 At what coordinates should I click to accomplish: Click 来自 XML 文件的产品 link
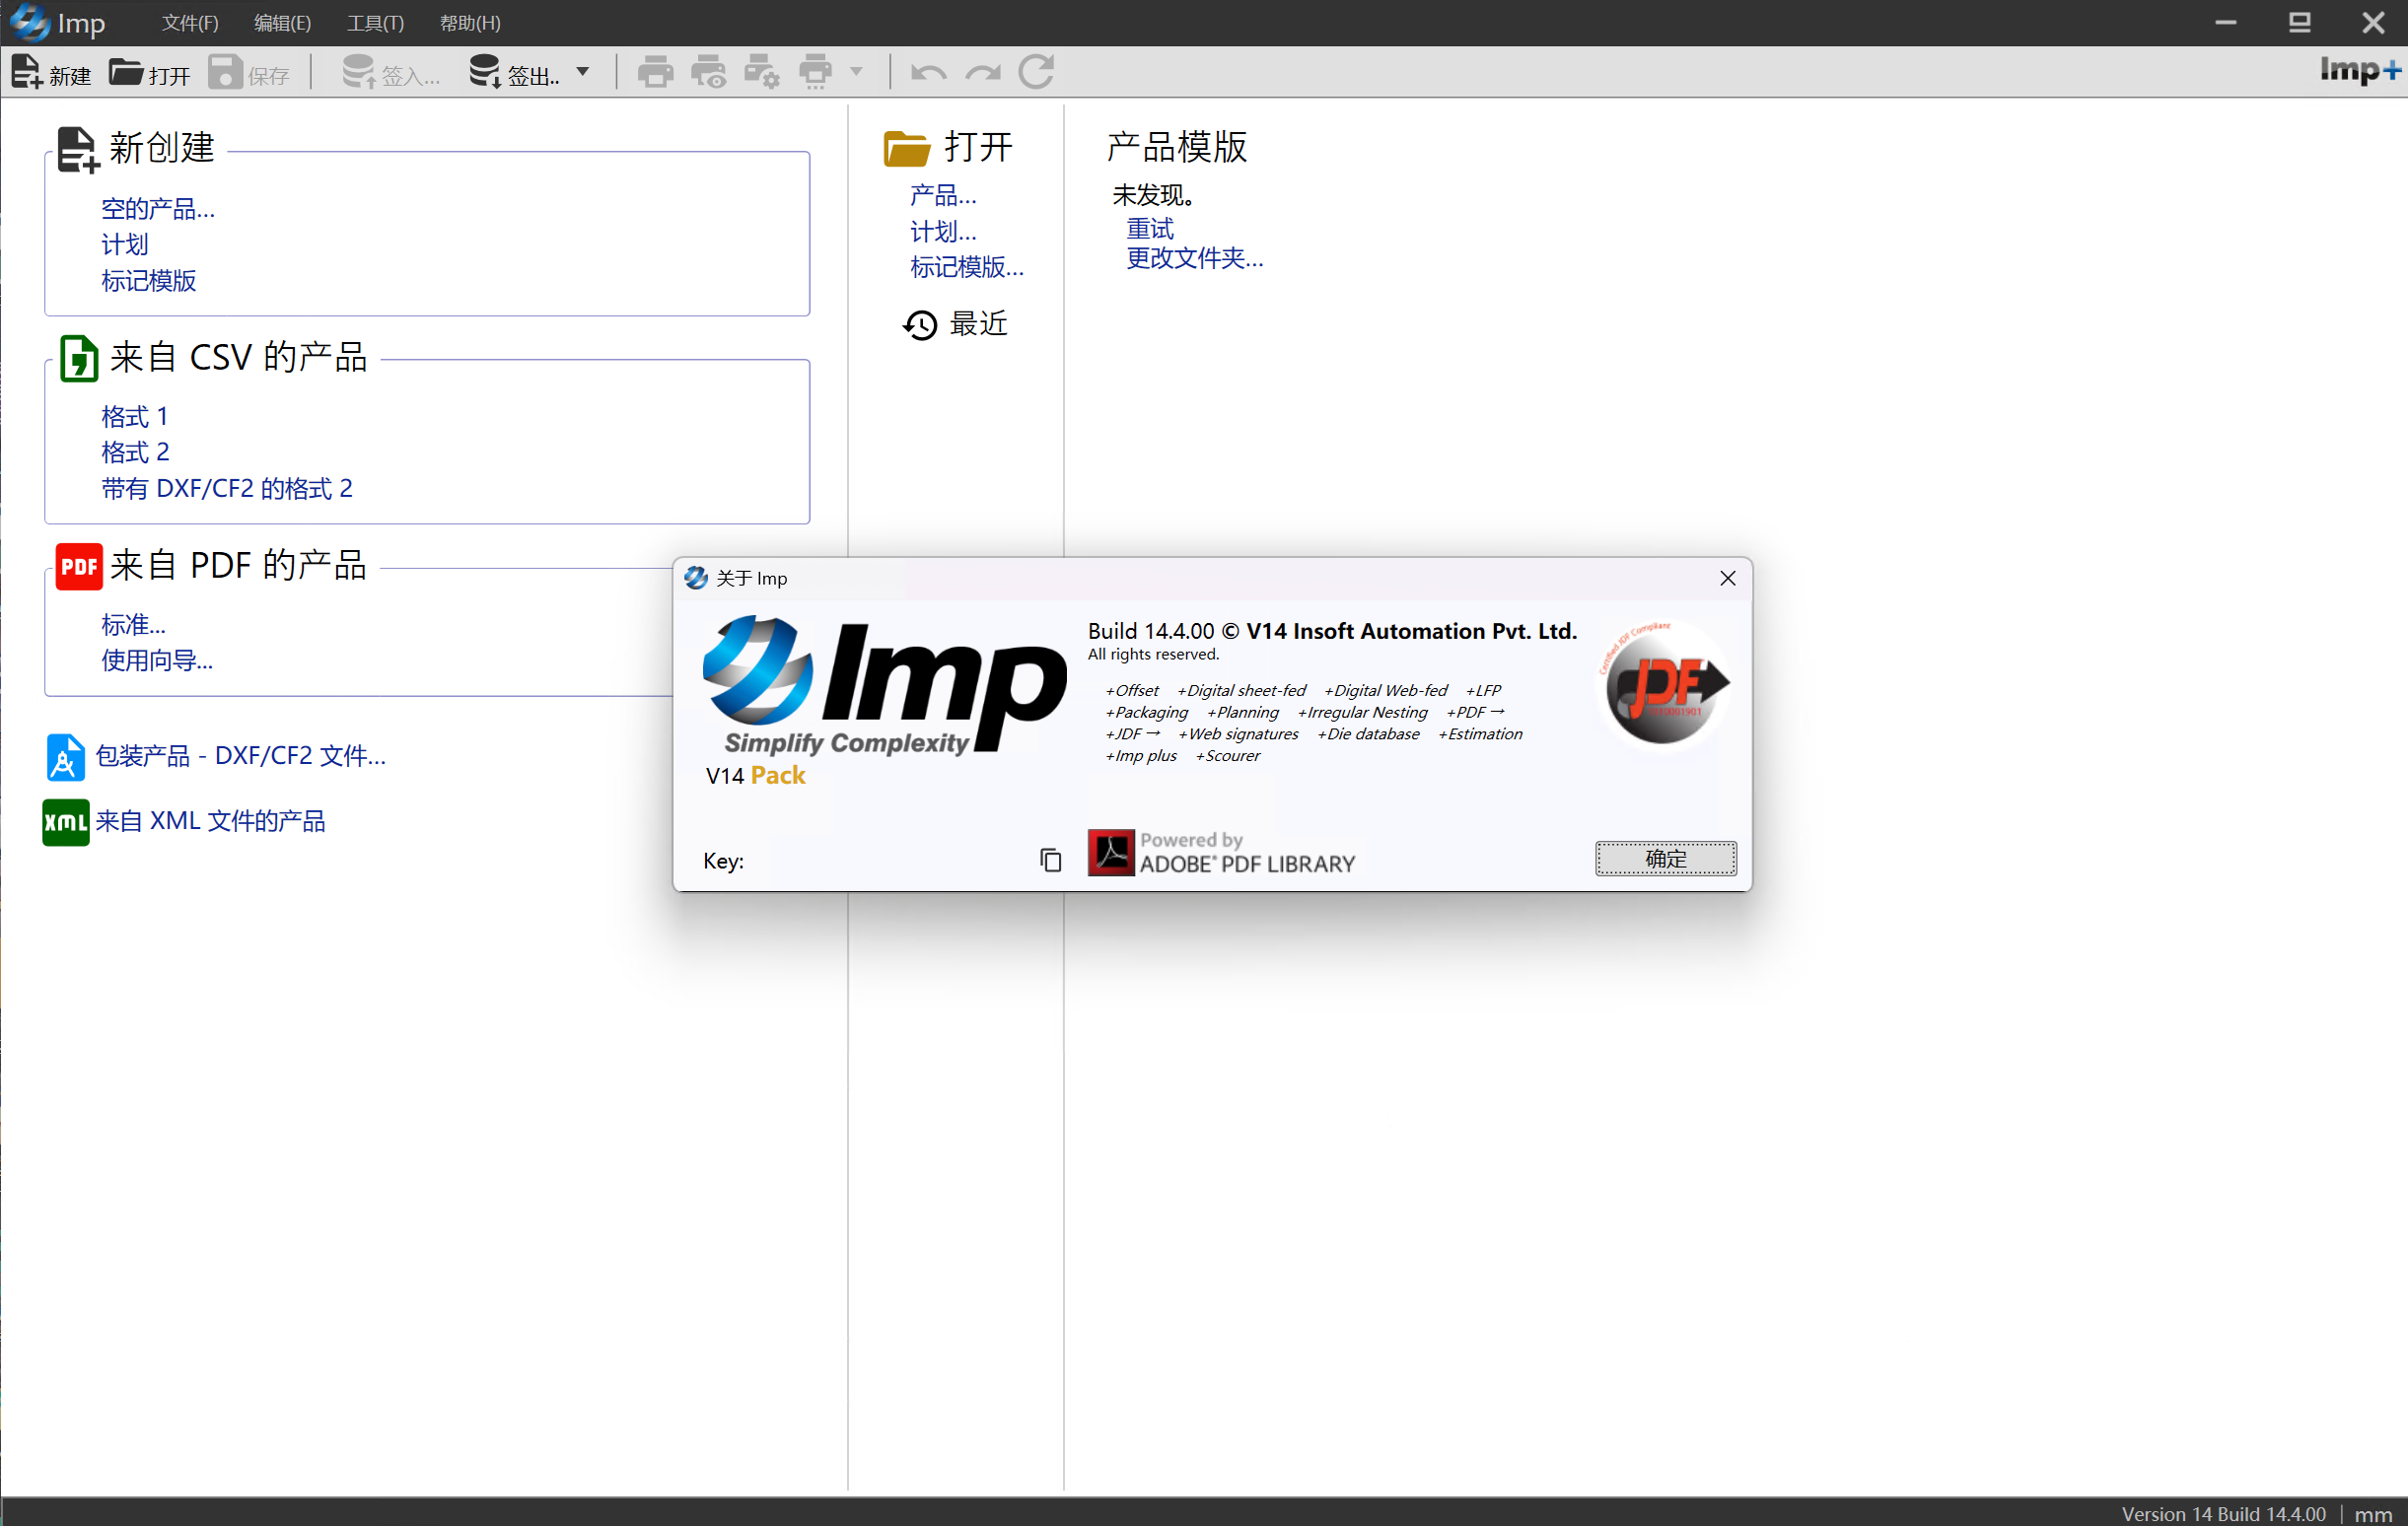pyautogui.click(x=211, y=822)
